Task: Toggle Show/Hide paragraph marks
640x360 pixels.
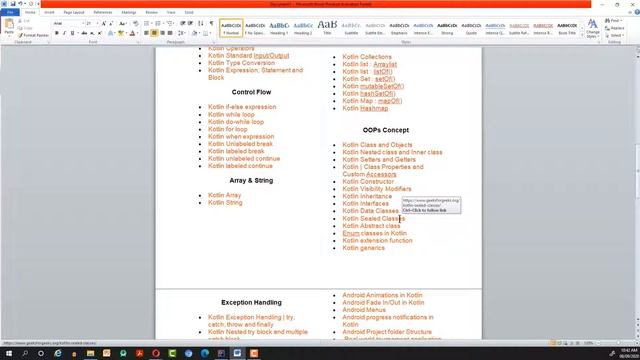Action: [x=211, y=24]
